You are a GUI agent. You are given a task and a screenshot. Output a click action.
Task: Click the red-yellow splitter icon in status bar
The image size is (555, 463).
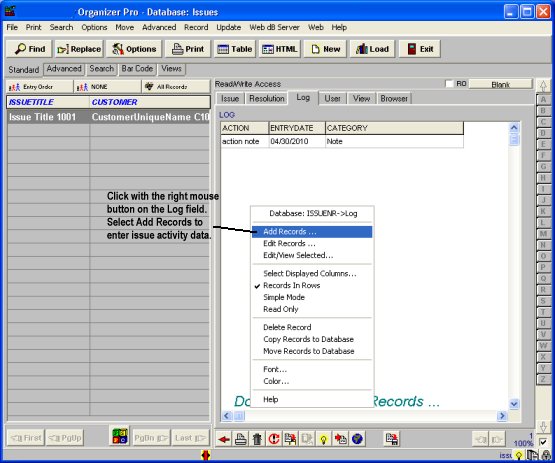(x=206, y=455)
